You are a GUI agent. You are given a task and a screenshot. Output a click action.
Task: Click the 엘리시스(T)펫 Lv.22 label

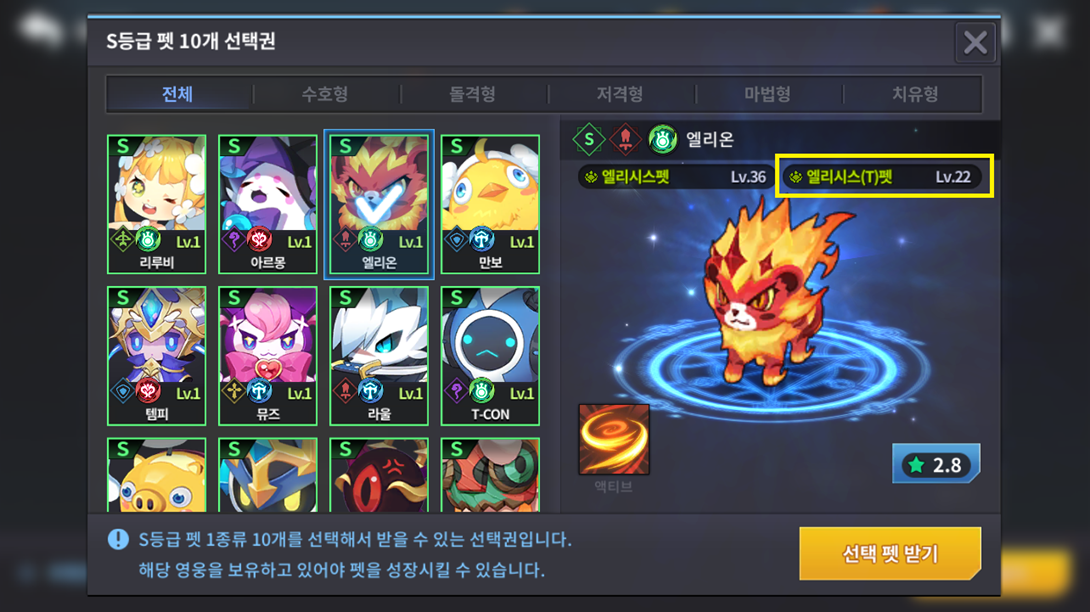tap(884, 177)
